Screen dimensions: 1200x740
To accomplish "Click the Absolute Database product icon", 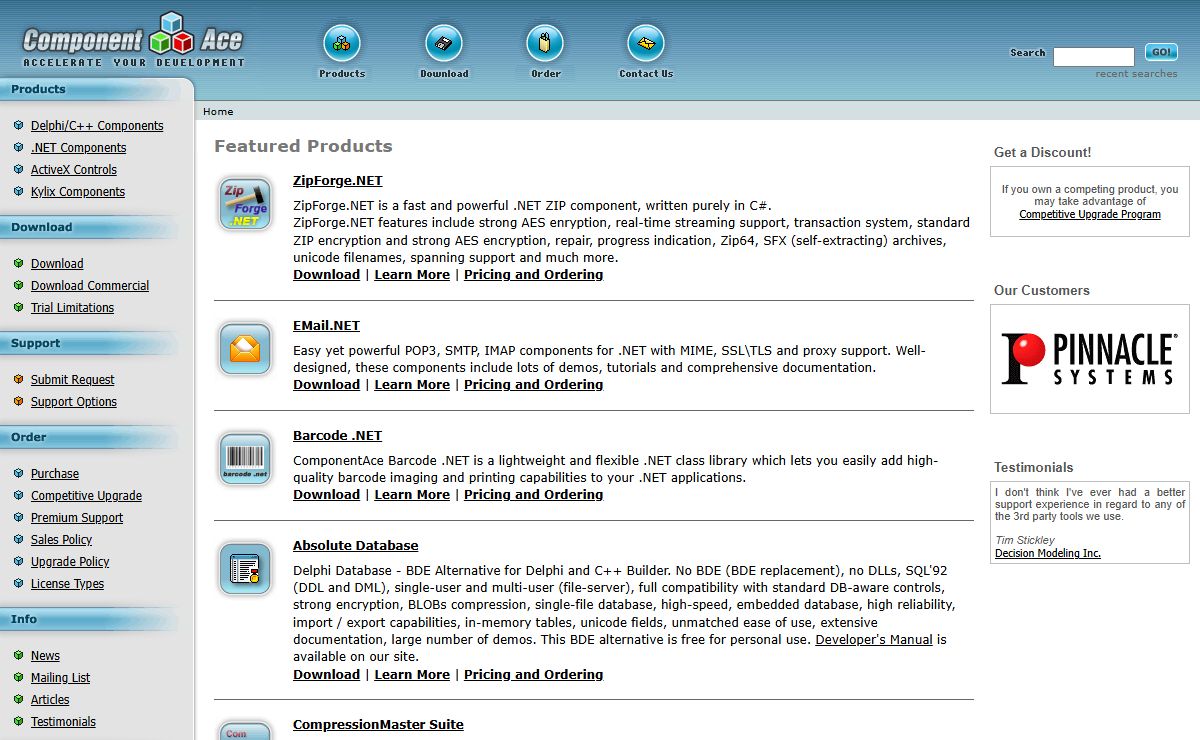I will 245,570.
